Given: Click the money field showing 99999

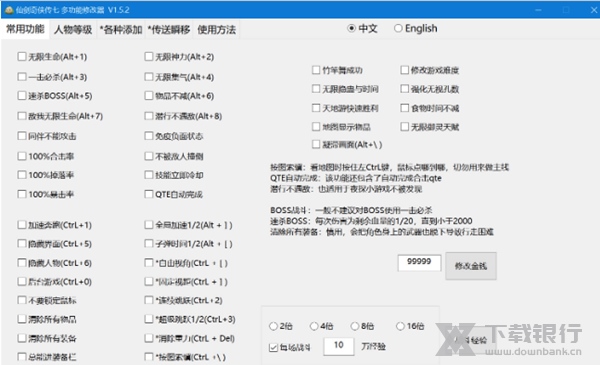Looking at the screenshot, I should pyautogui.click(x=419, y=262).
